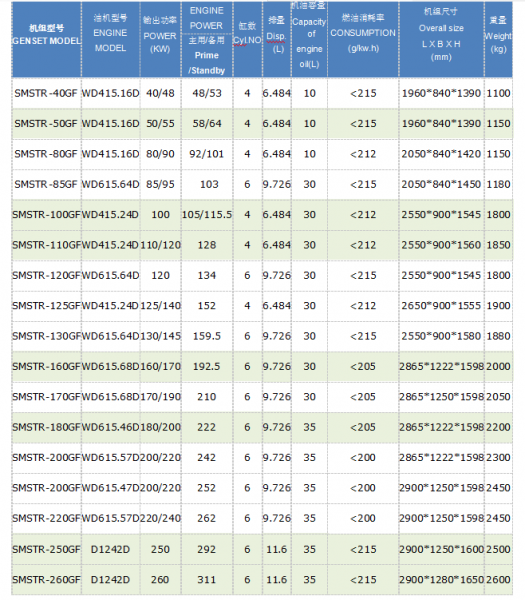
Task: Select the Capacity of engine oil header
Action: [309, 40]
